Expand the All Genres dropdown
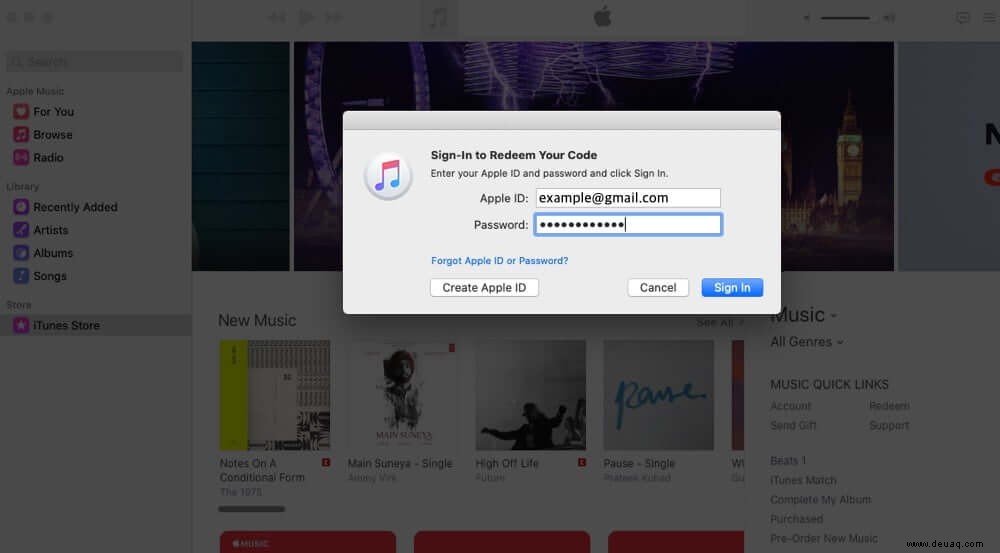This screenshot has width=1000, height=553. tap(807, 342)
